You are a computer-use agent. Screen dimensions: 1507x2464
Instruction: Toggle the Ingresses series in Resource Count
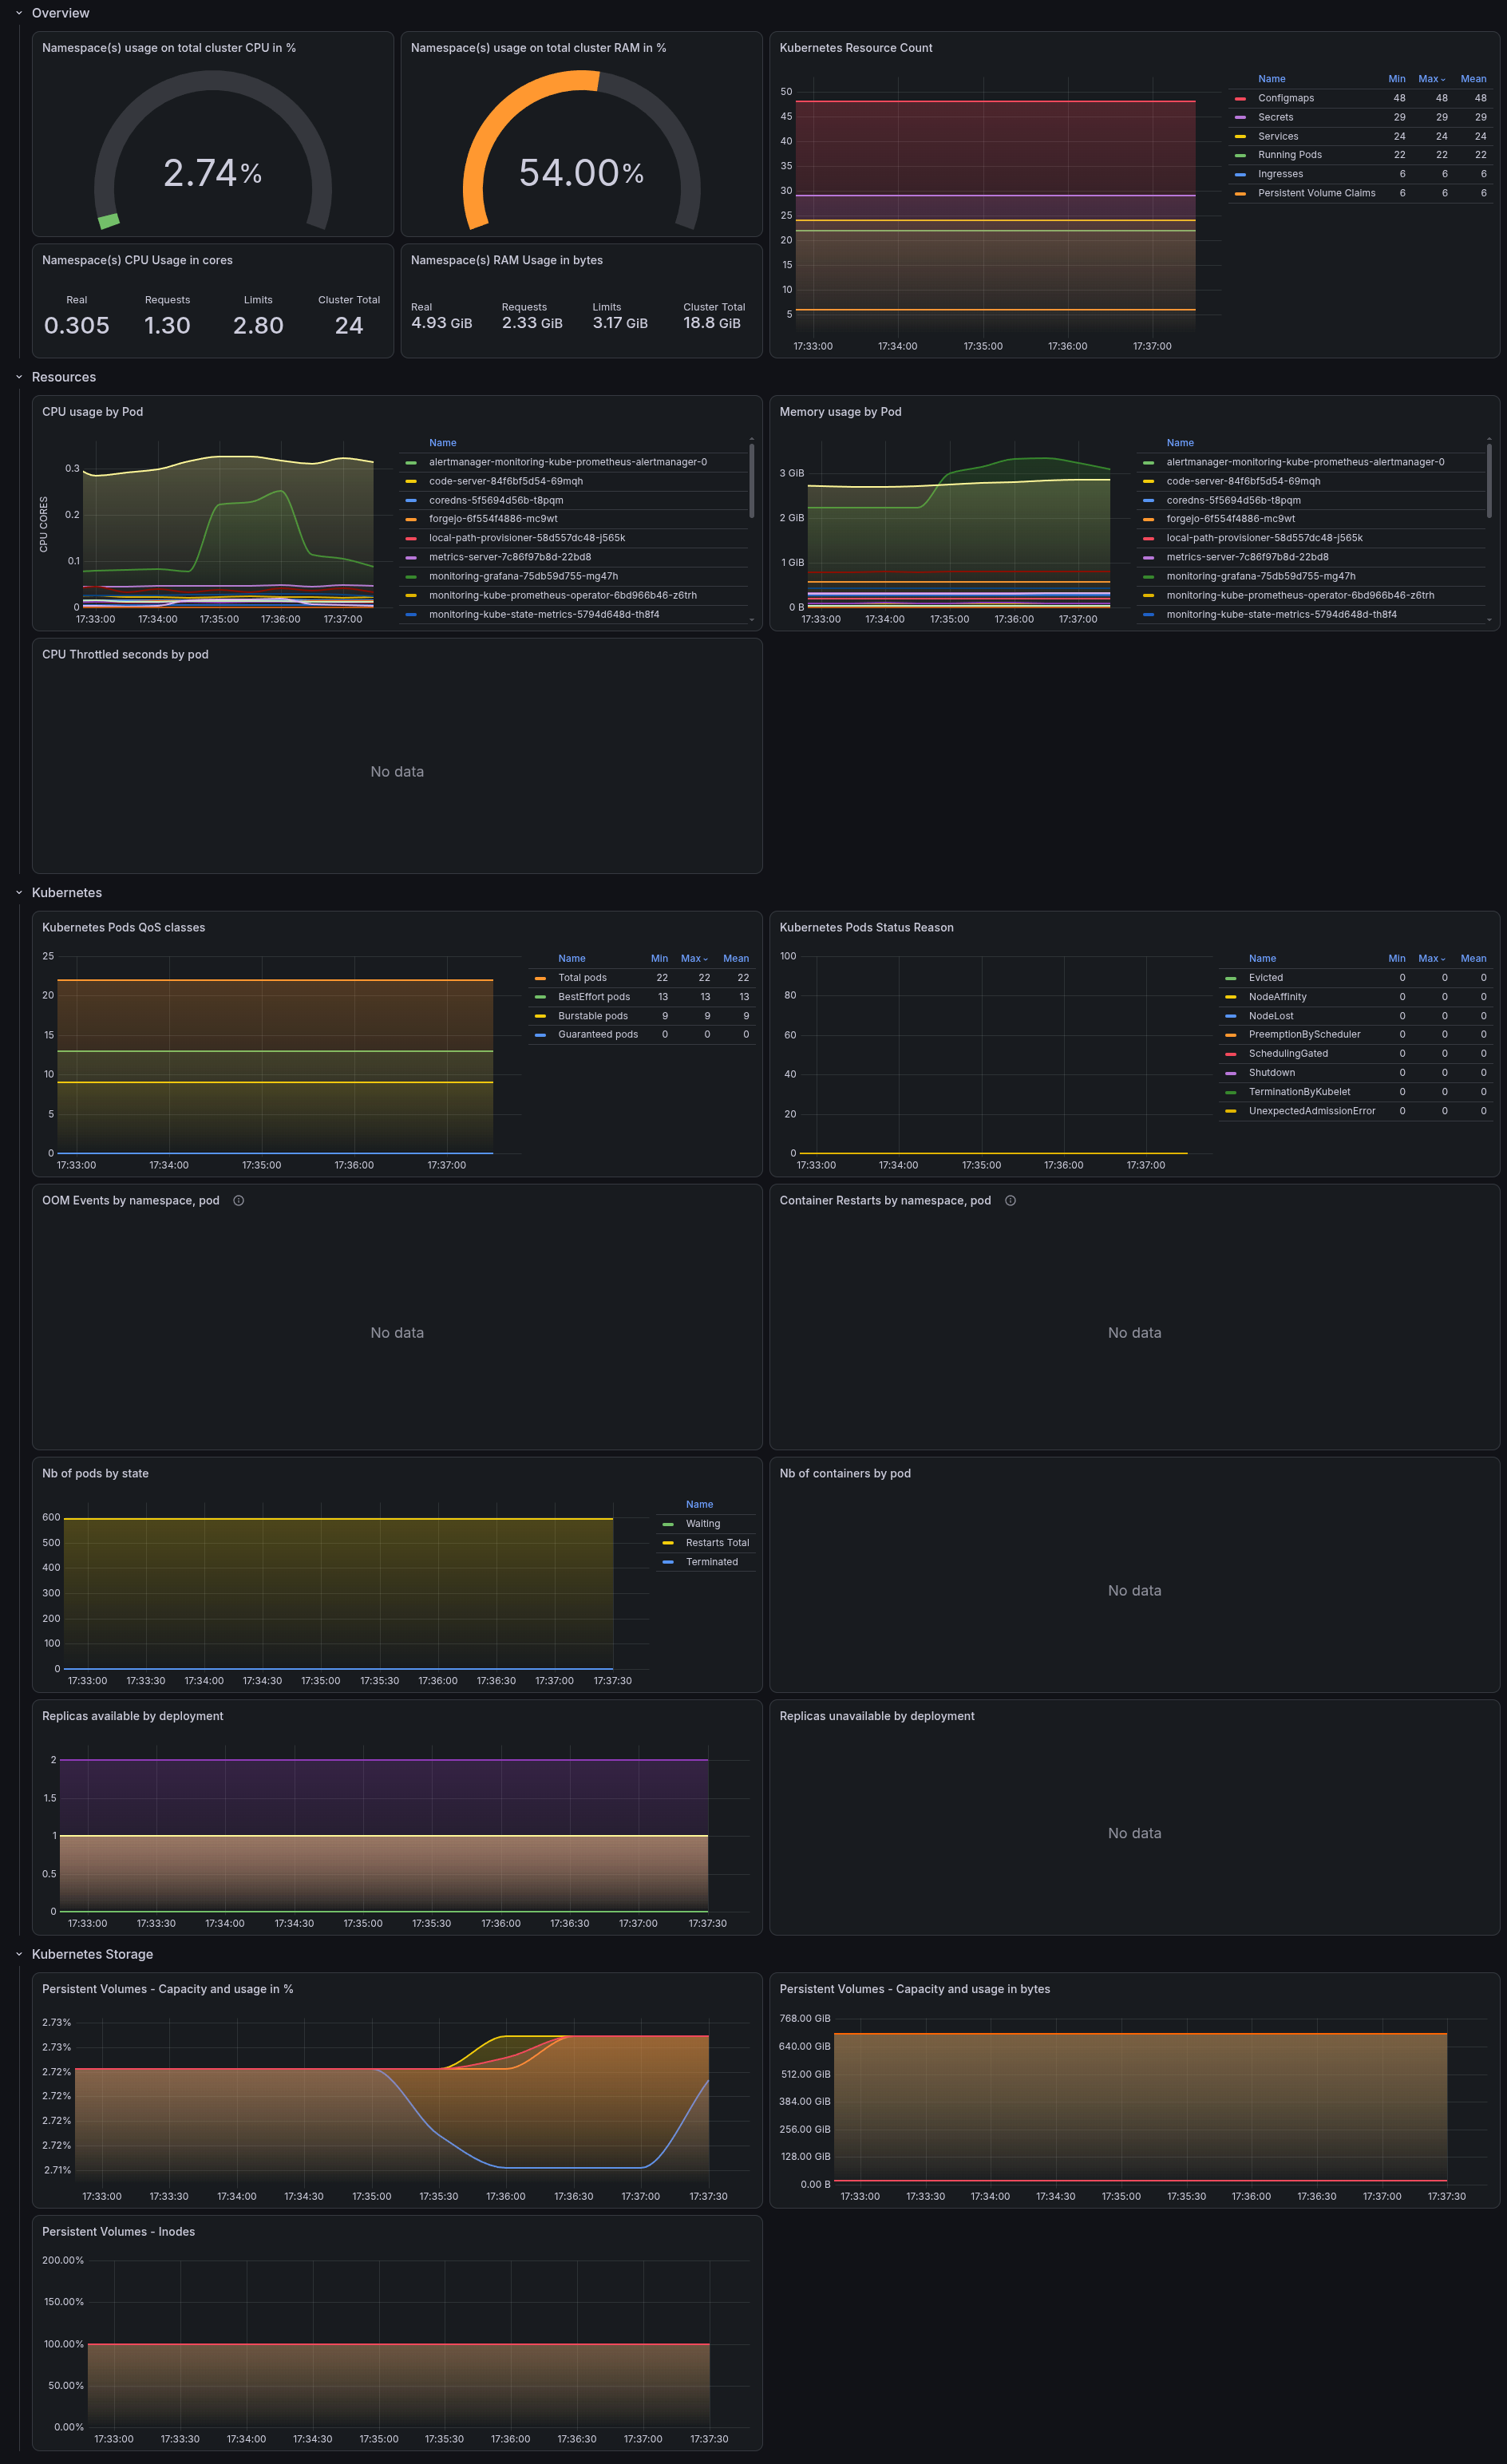pyautogui.click(x=1280, y=174)
